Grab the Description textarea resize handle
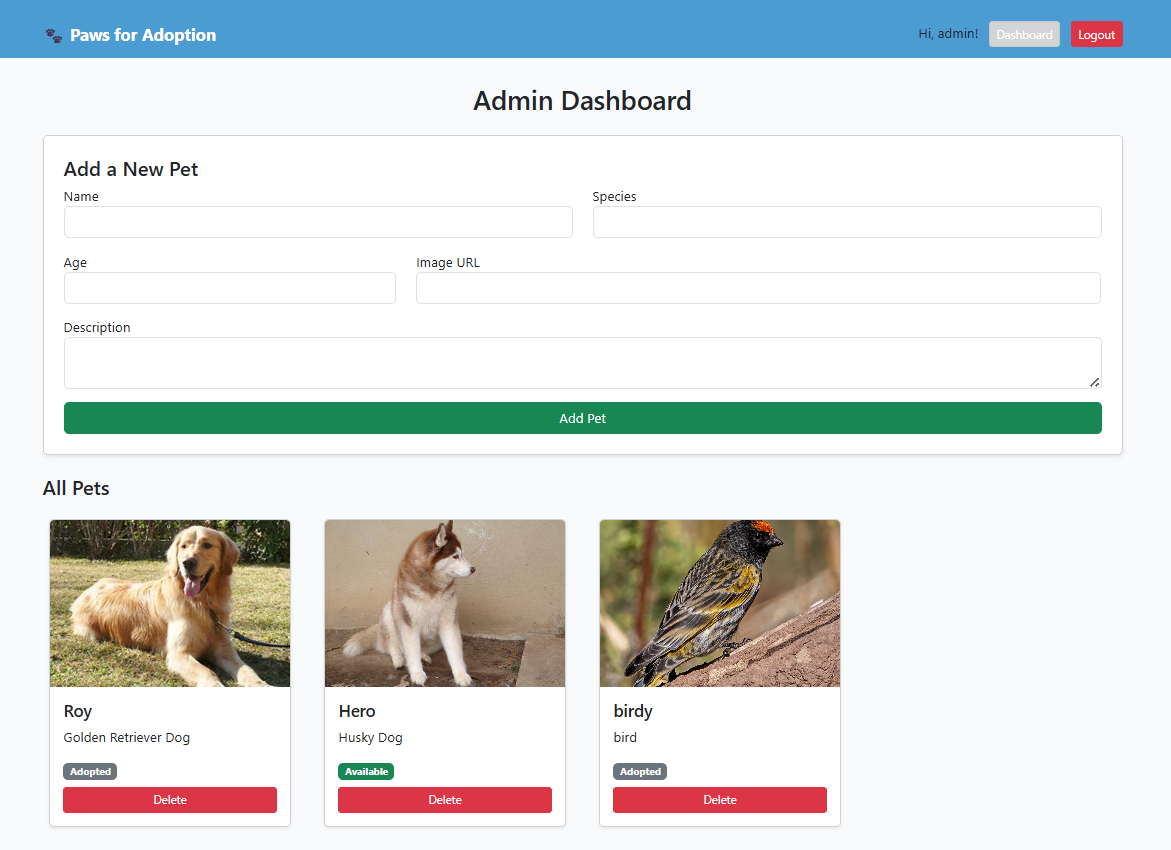The image size is (1171, 850). 1095,382
